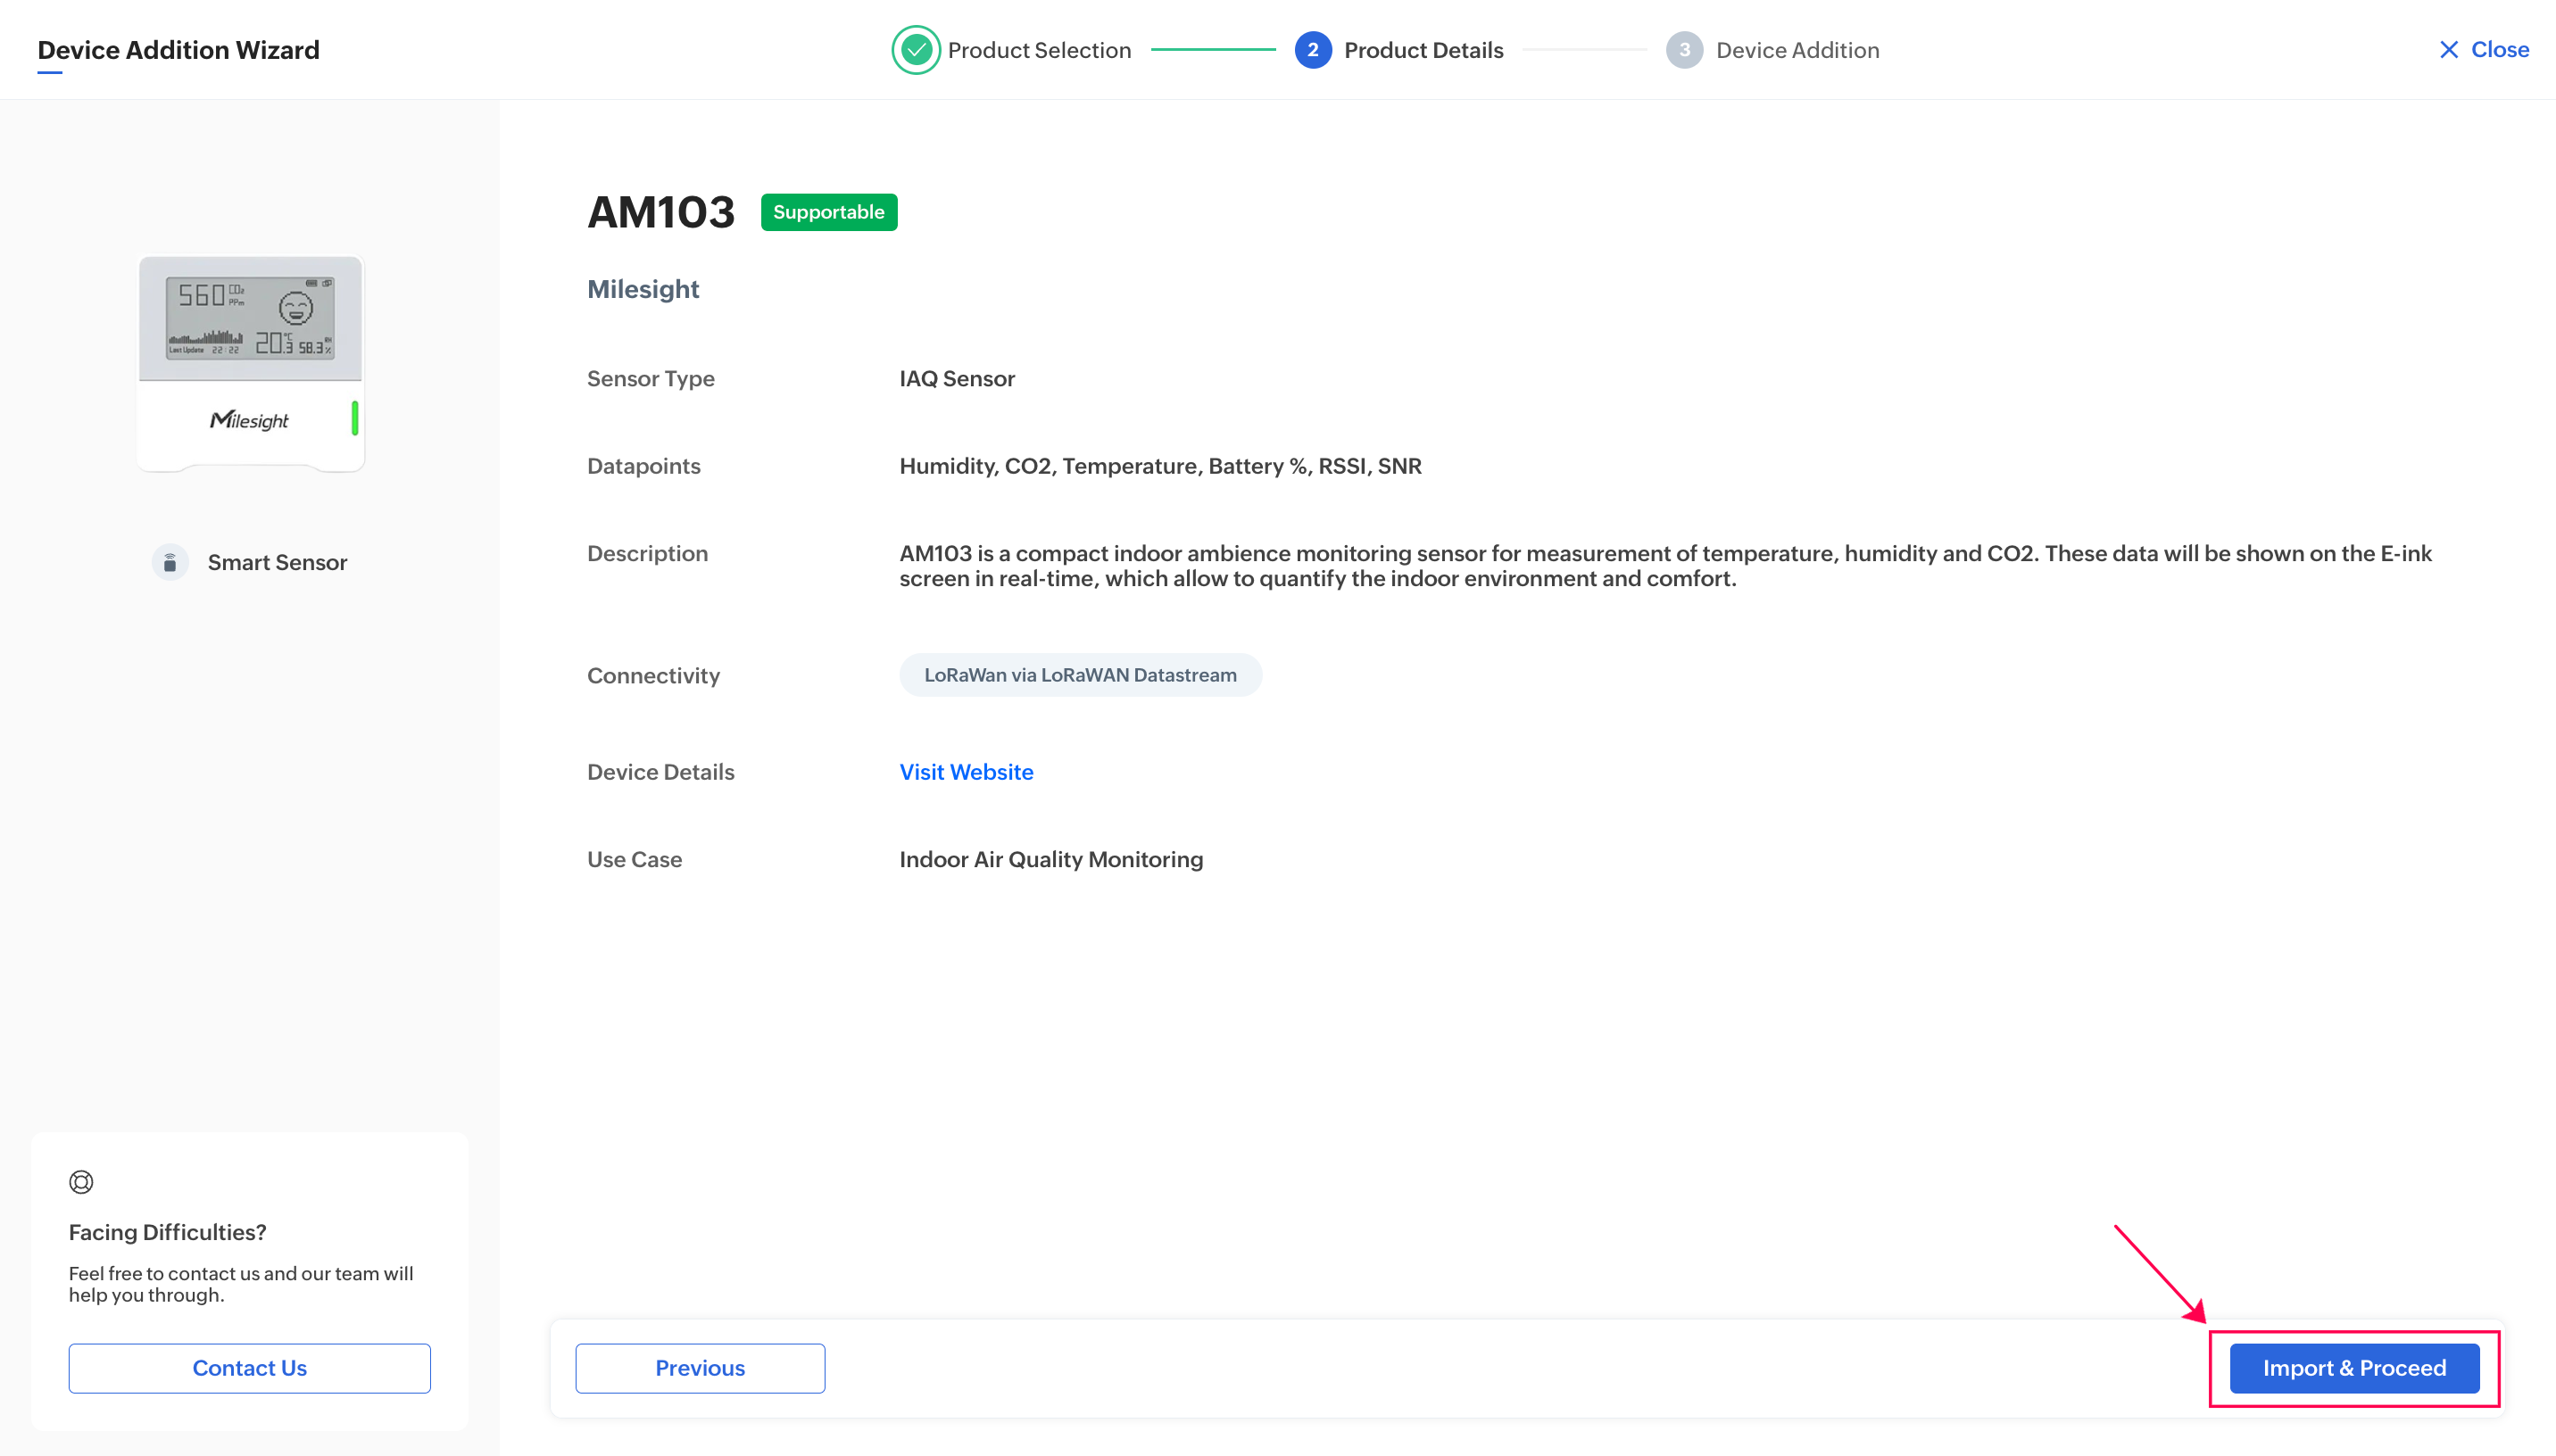This screenshot has height=1456, width=2556.
Task: Open the Visit Website link
Action: [x=966, y=772]
